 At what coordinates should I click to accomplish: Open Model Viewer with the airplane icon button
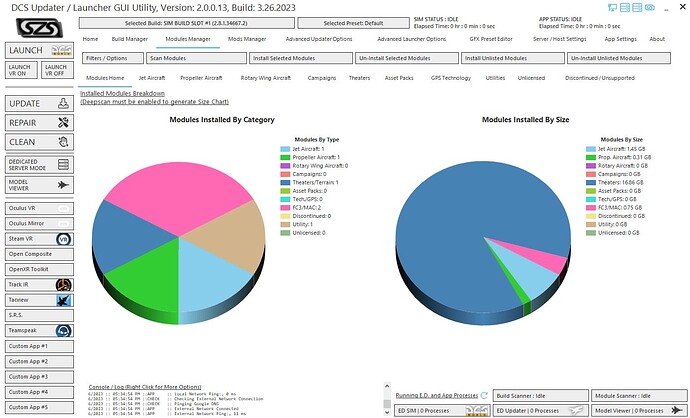click(39, 185)
